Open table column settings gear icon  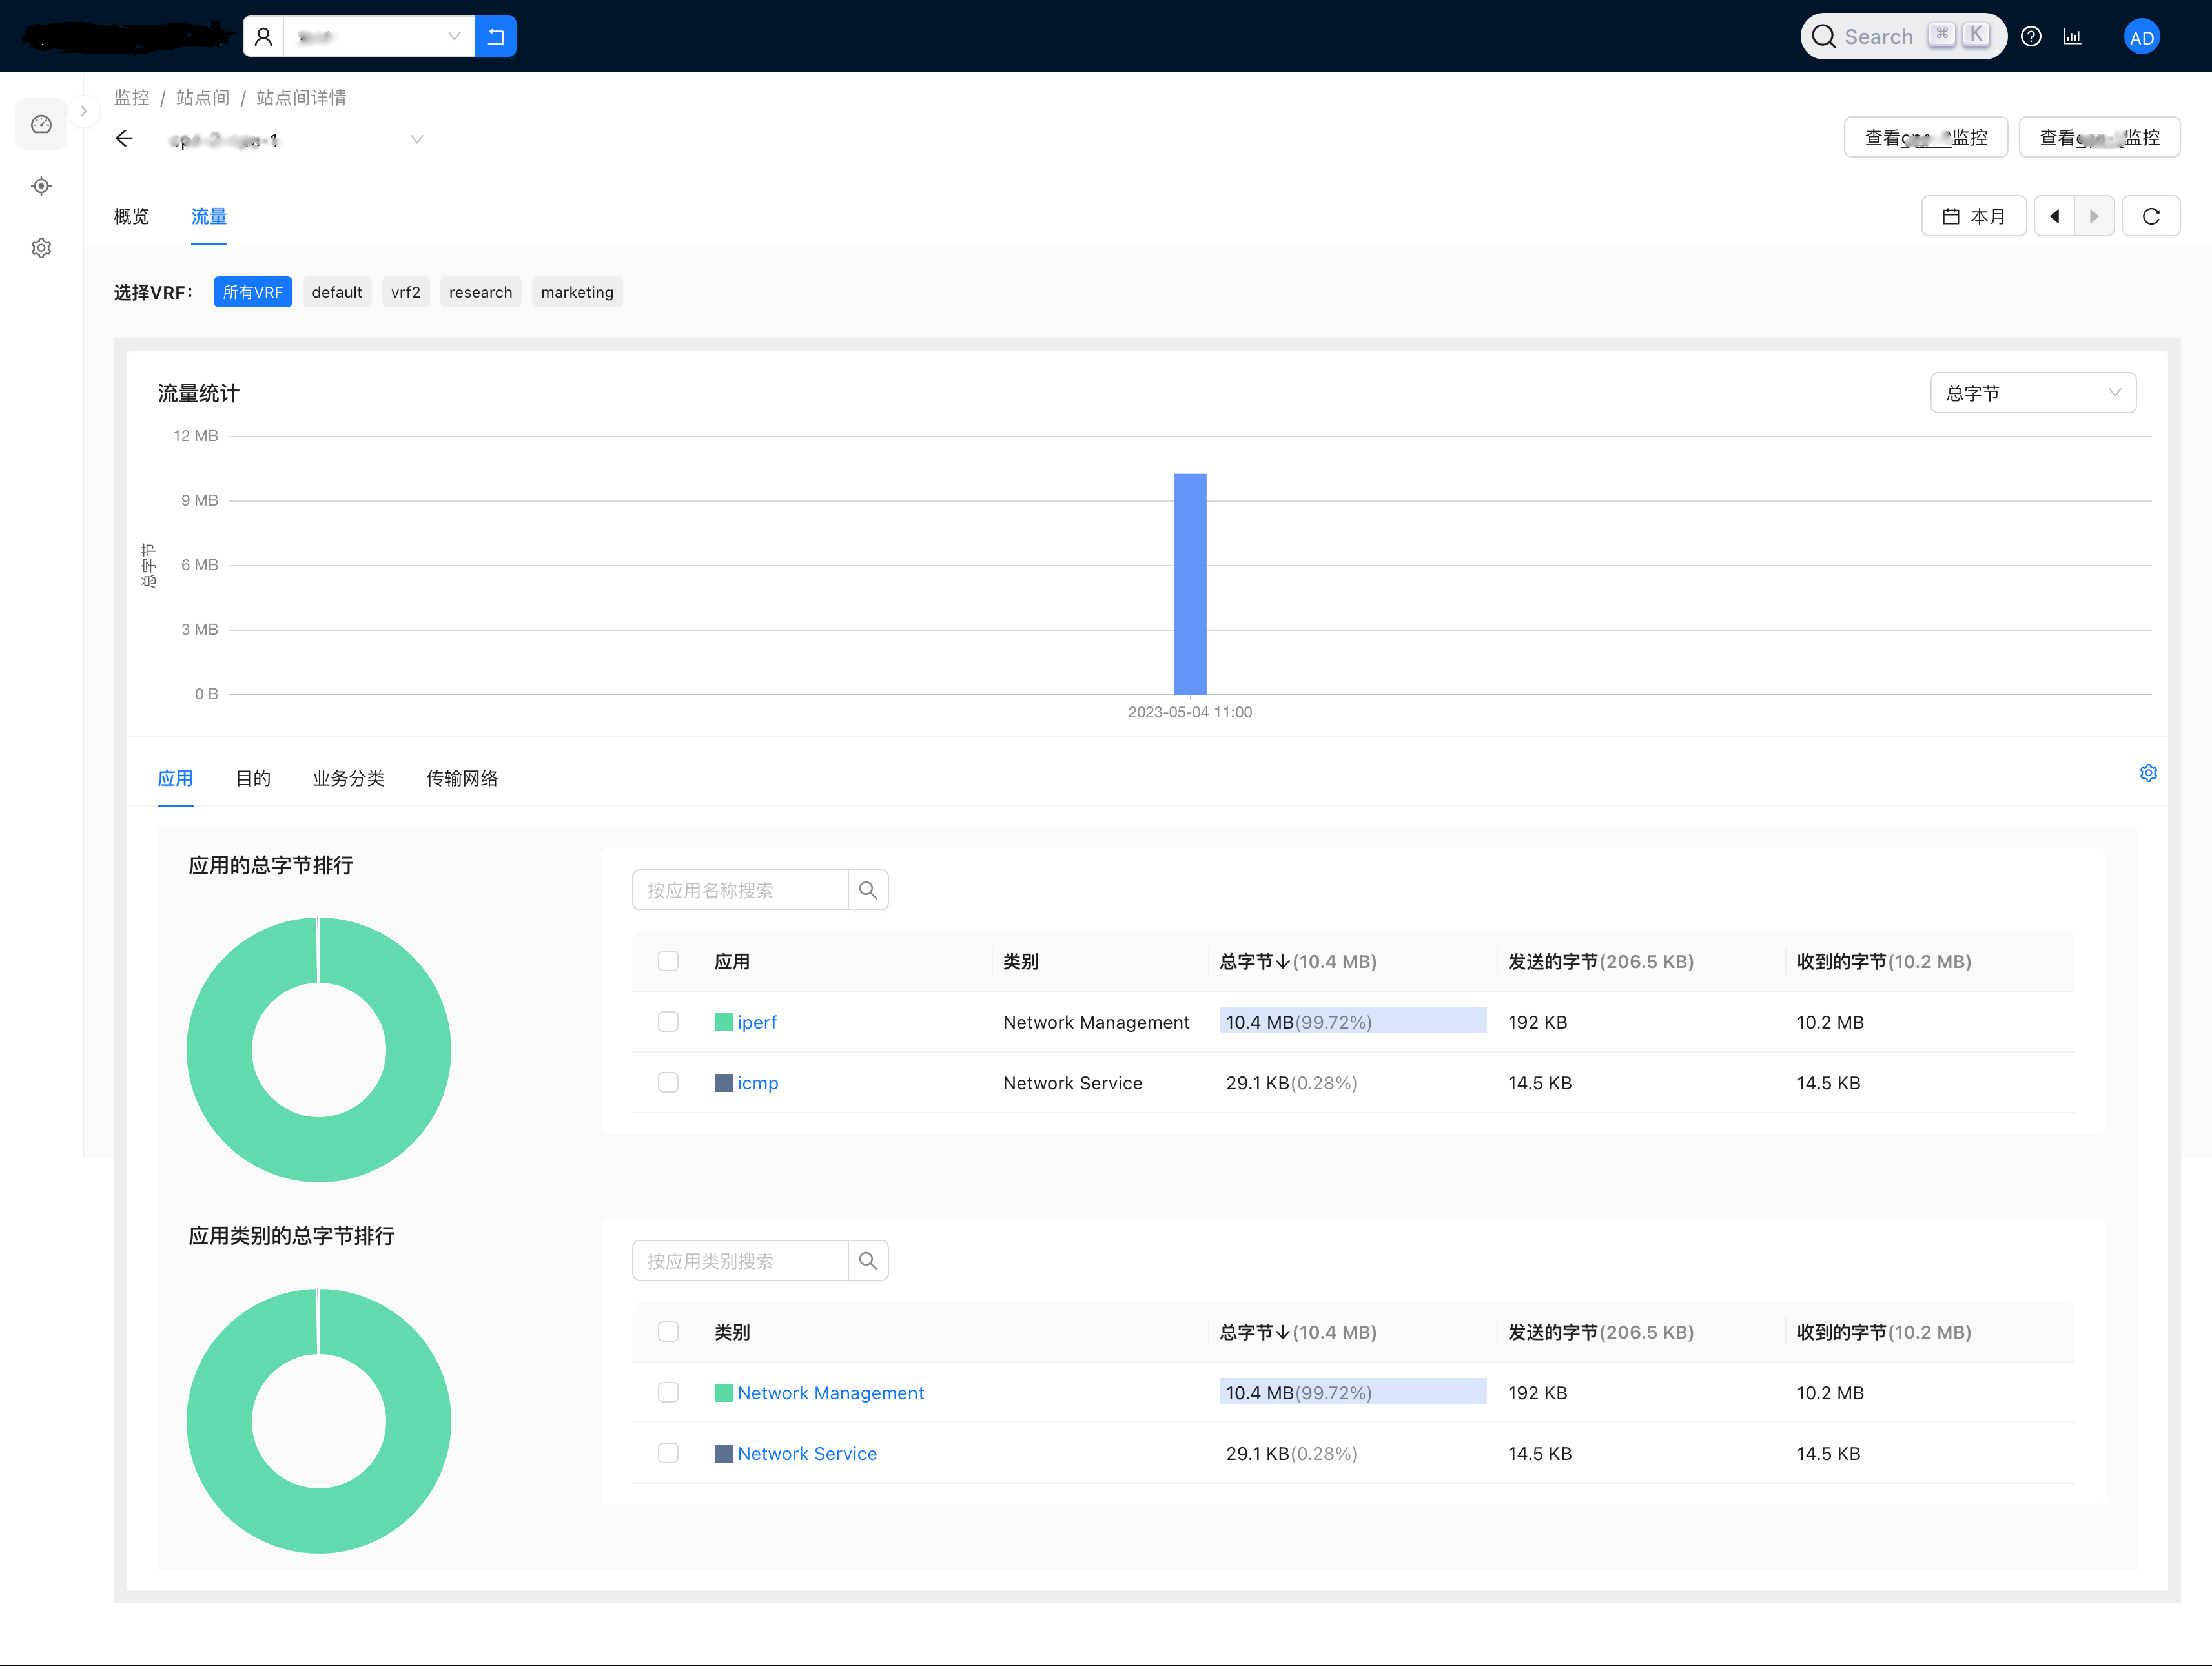2148,773
